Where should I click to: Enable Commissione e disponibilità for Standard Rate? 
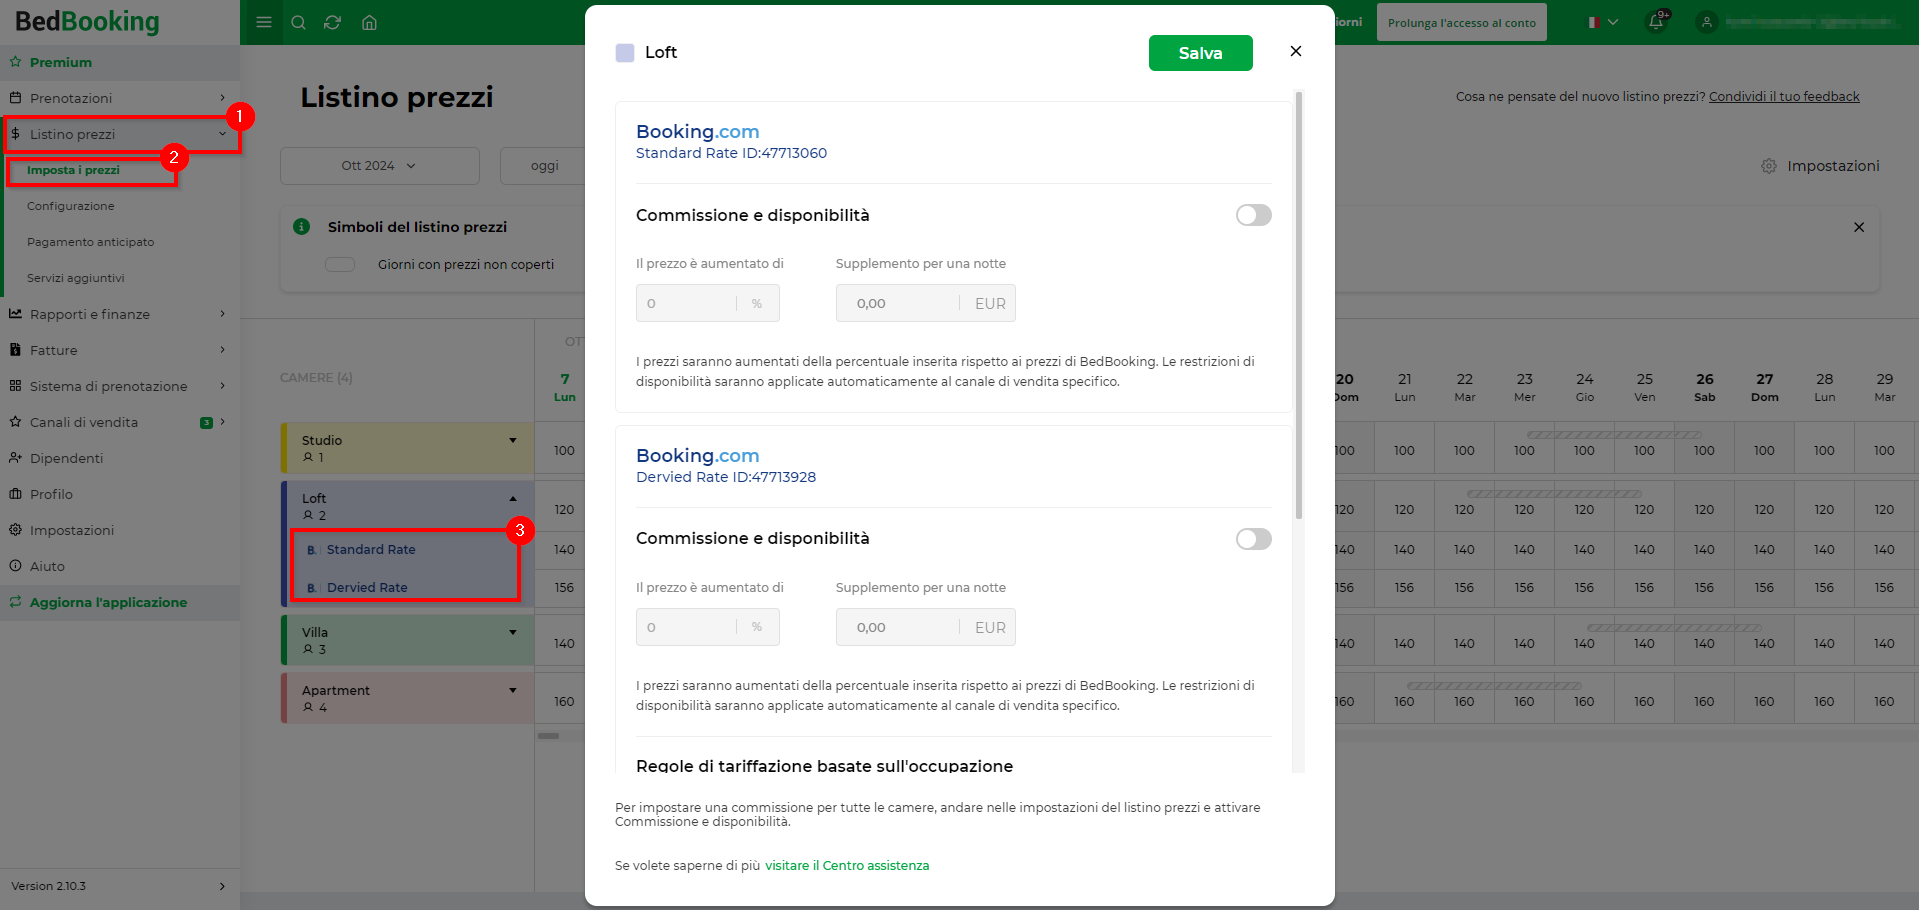pos(1254,215)
